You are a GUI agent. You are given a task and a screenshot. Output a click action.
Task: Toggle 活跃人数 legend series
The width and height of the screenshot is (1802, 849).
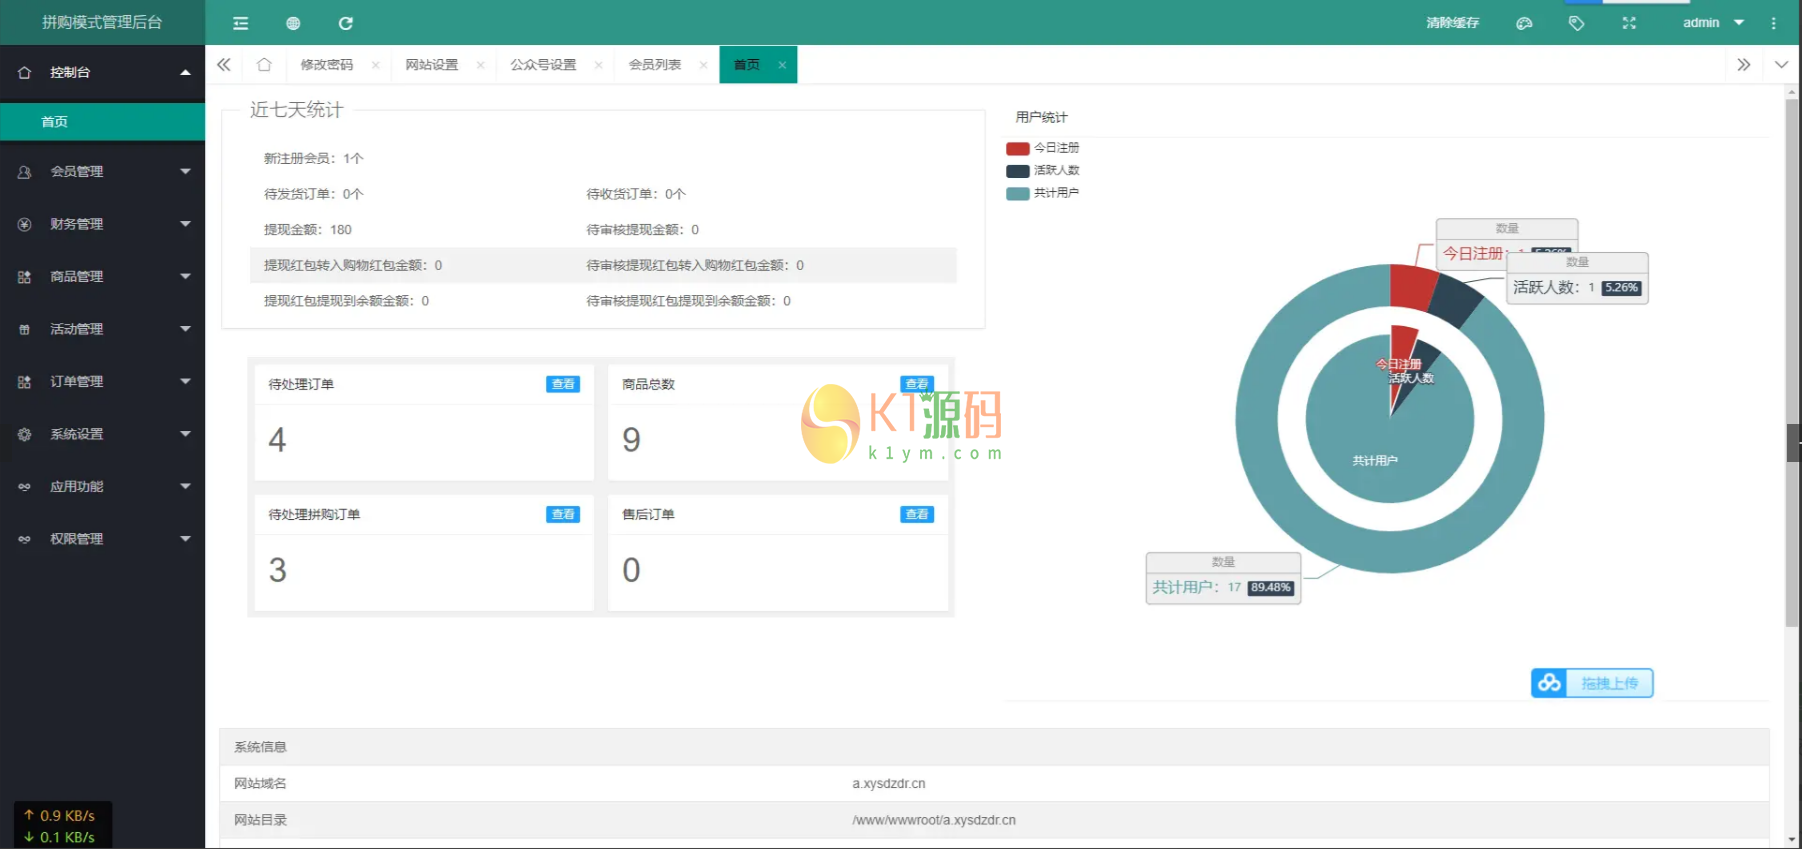pos(1043,171)
